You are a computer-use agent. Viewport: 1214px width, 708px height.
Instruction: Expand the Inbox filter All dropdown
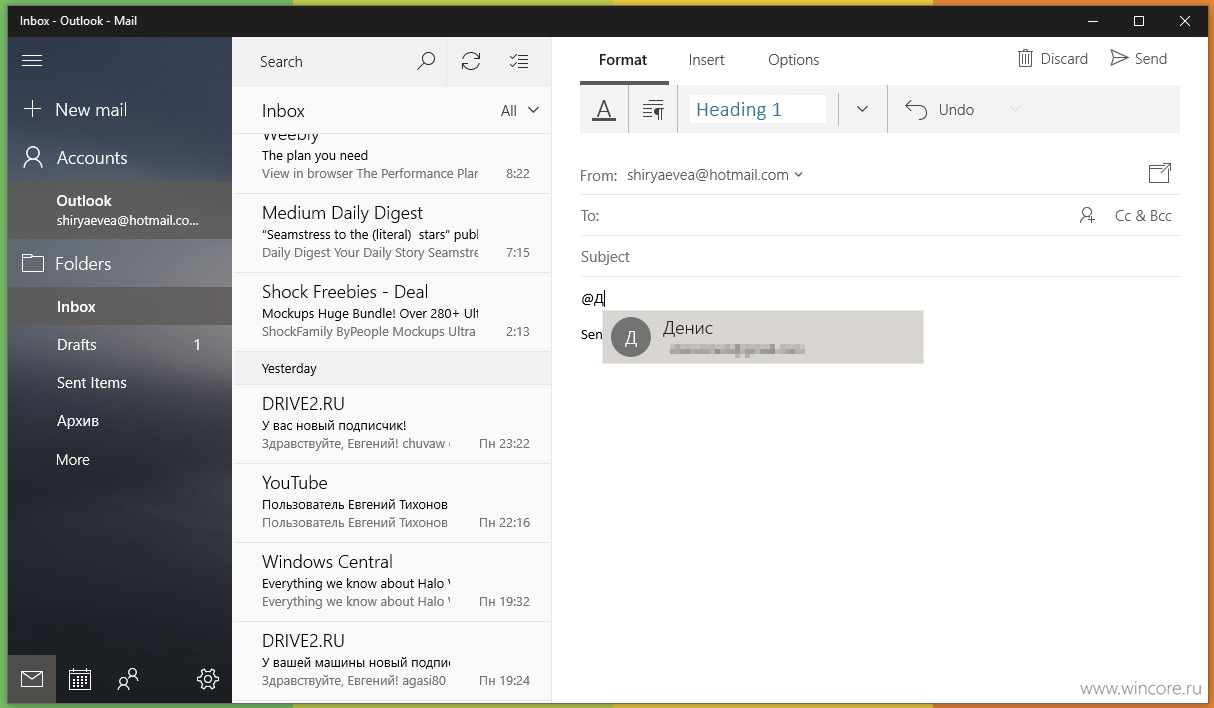(520, 111)
